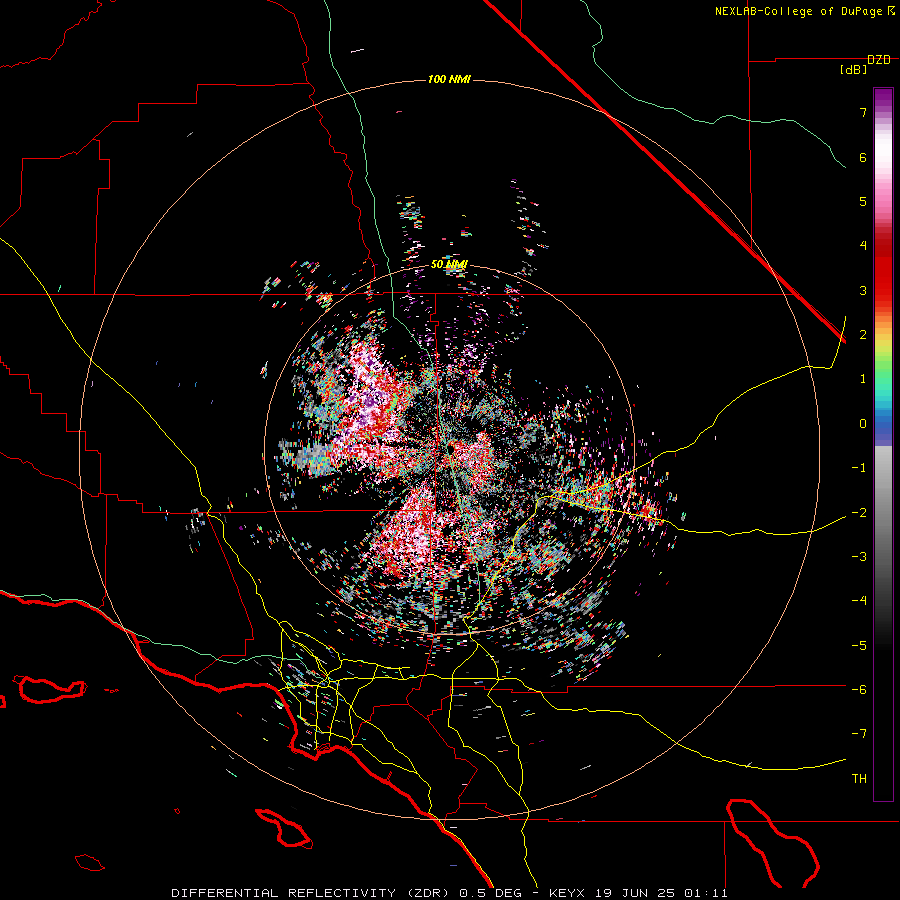This screenshot has height=900, width=900.
Task: Click the 19 JUN 25 date in the caption
Action: click(x=634, y=893)
